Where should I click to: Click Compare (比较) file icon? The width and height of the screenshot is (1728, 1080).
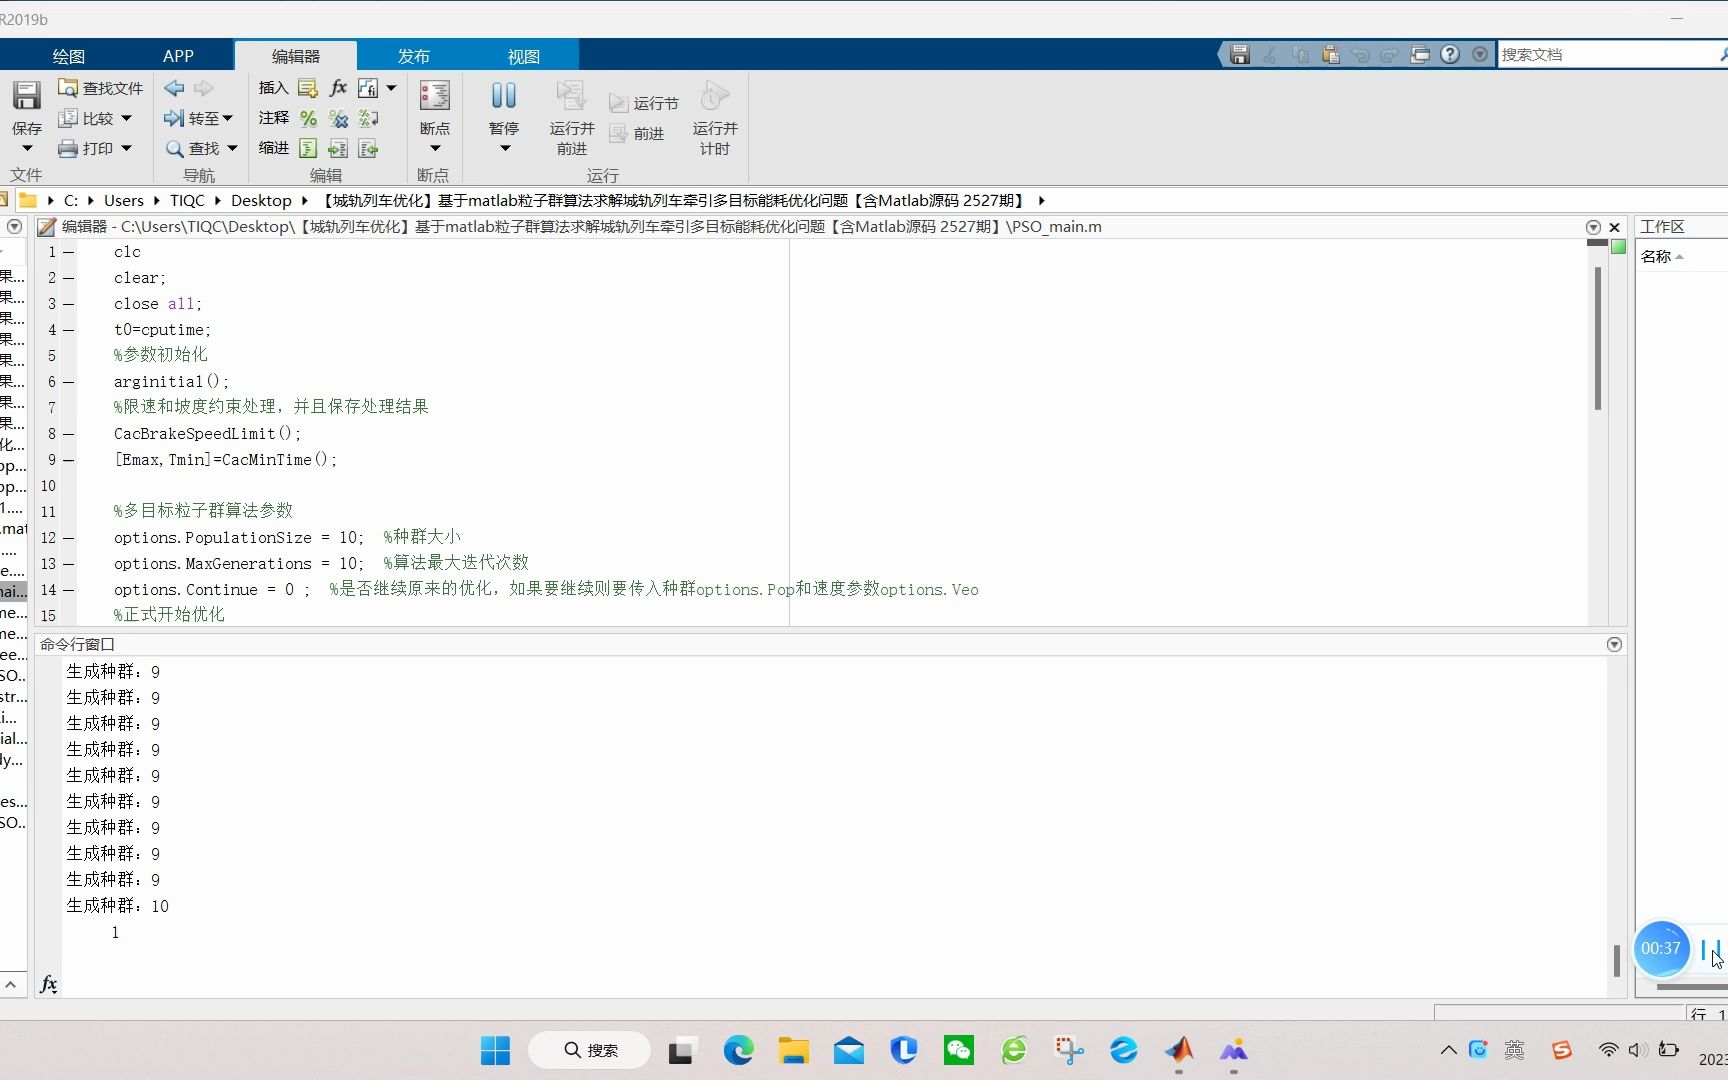(68, 118)
